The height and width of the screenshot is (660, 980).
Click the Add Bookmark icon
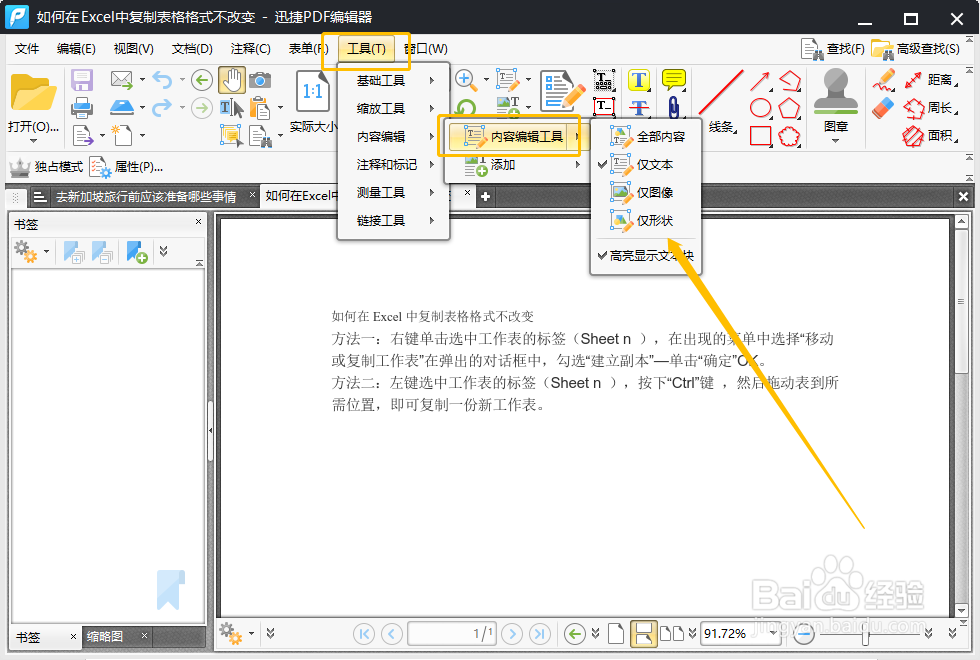pyautogui.click(x=137, y=252)
